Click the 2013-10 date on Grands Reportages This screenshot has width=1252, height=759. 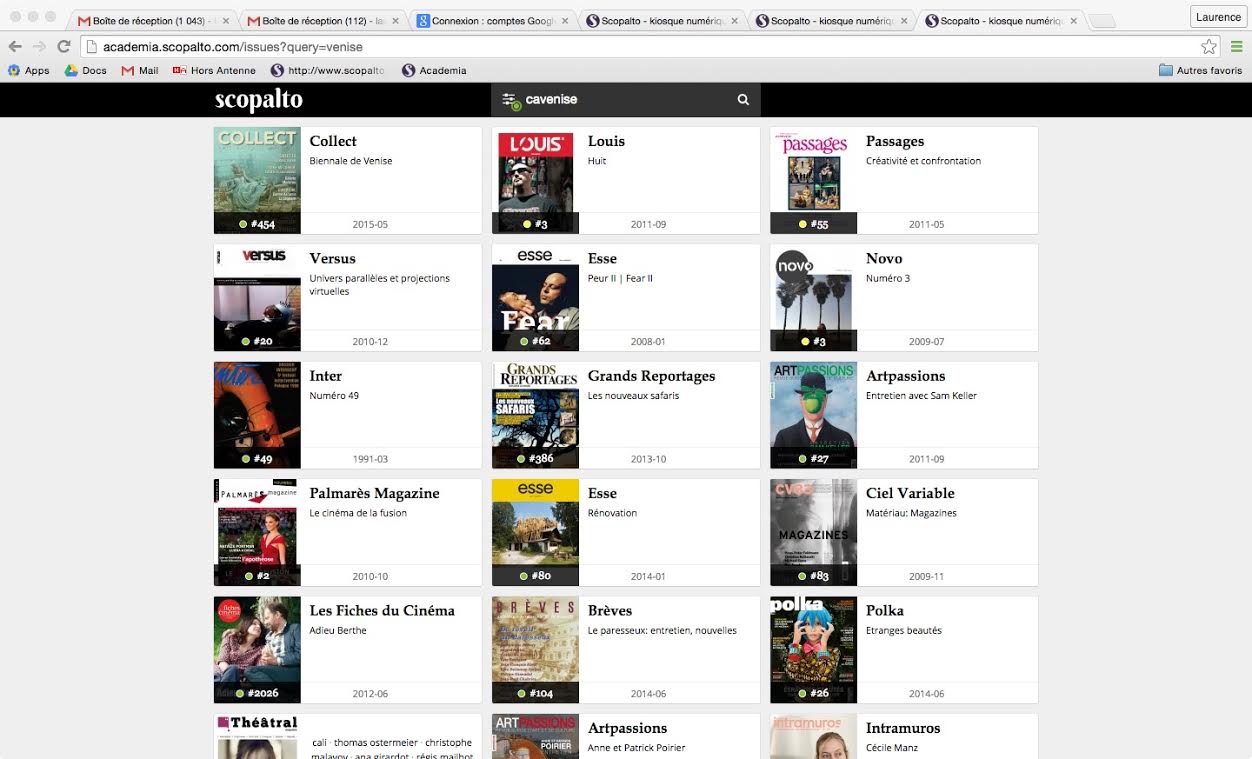pyautogui.click(x=648, y=459)
